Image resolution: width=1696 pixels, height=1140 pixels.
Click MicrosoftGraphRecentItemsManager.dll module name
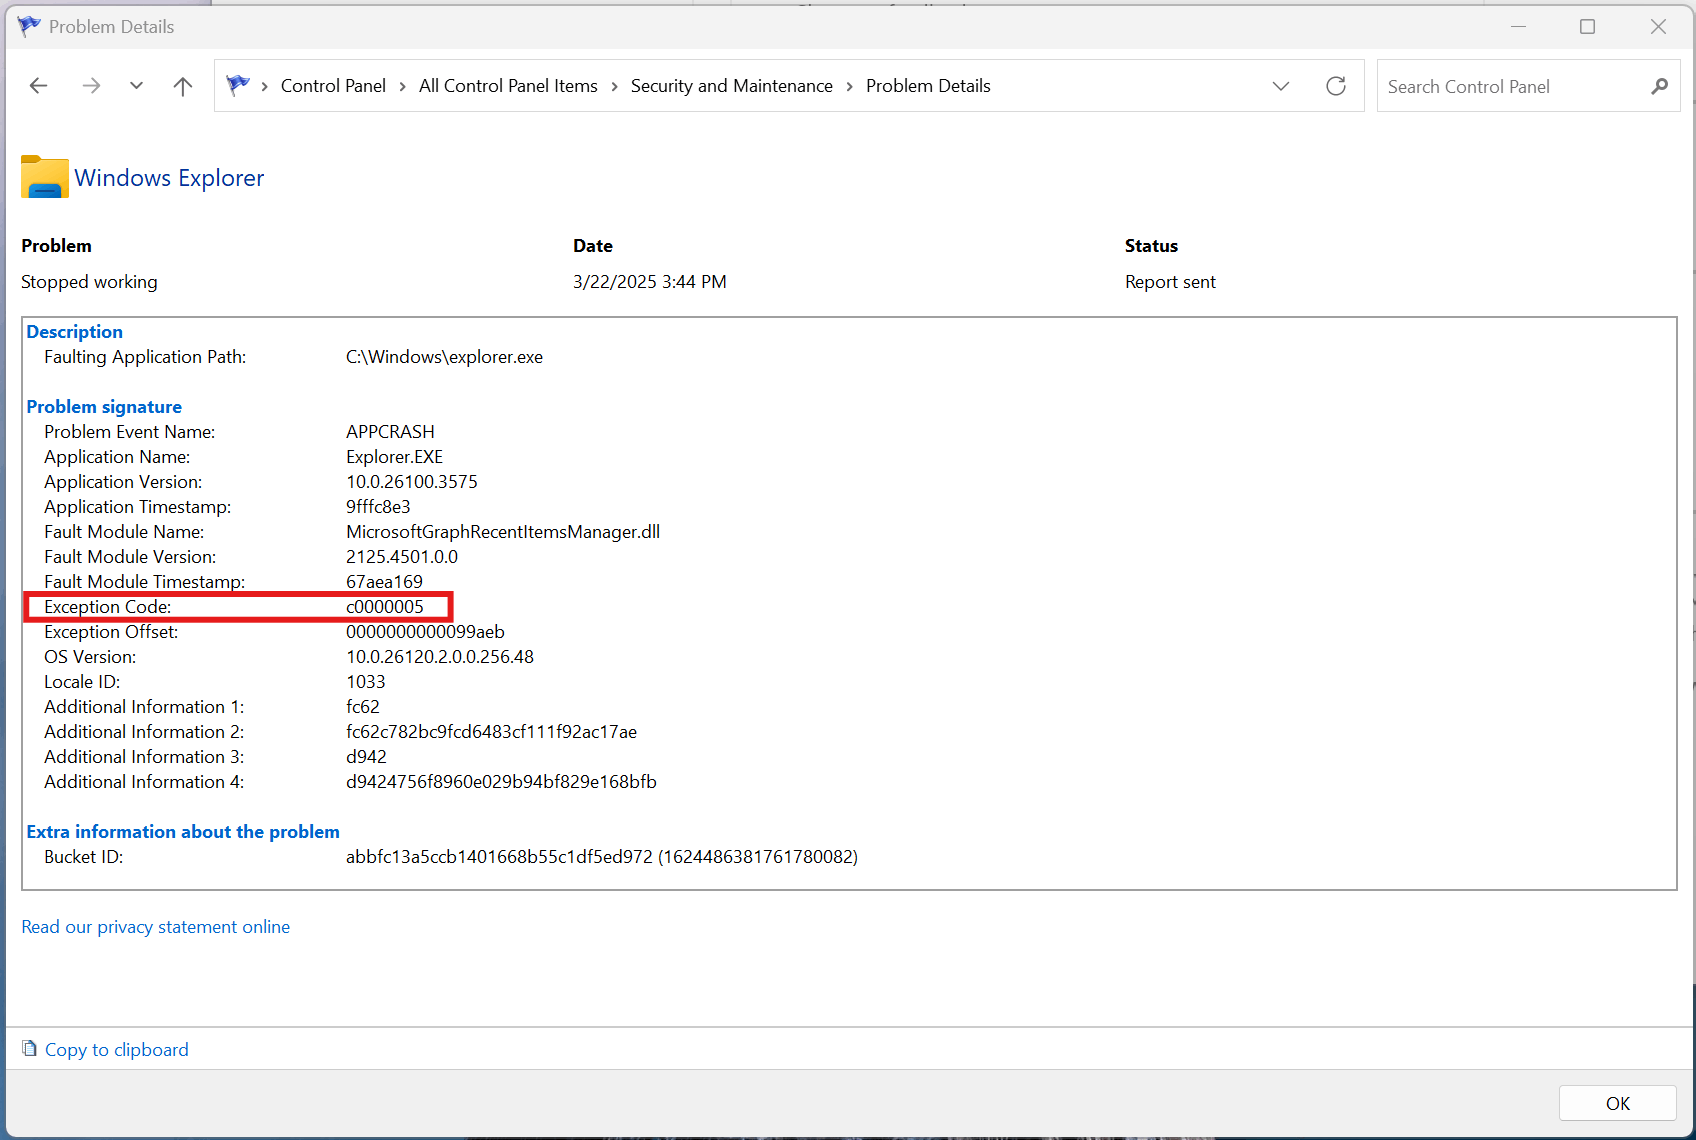(503, 532)
